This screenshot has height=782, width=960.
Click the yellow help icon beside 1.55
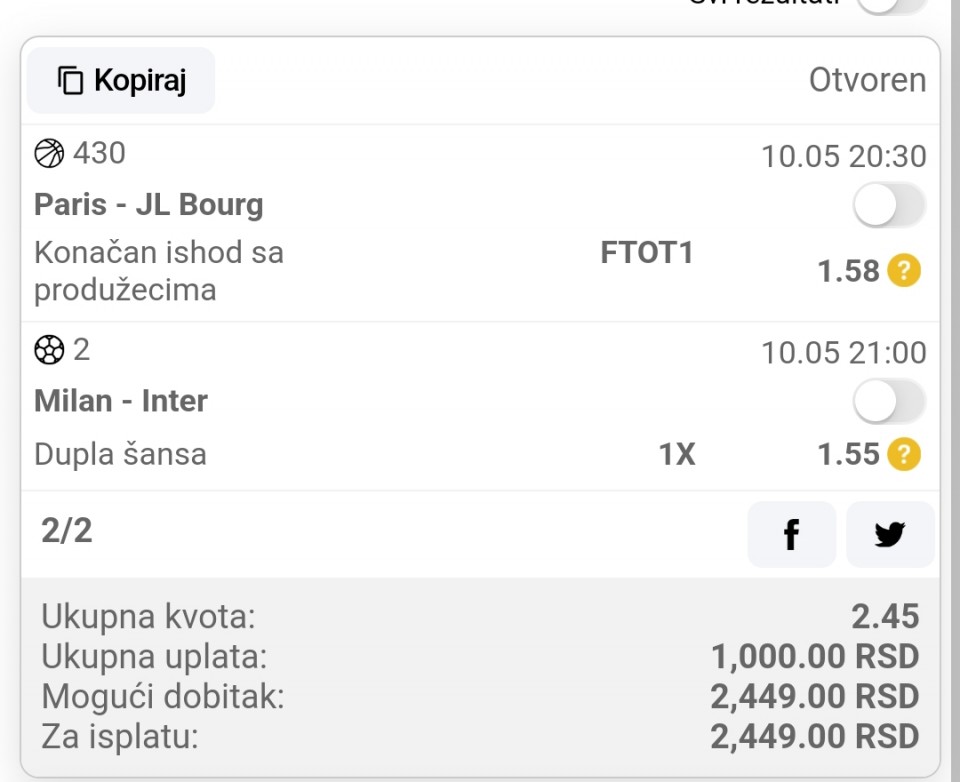point(904,455)
